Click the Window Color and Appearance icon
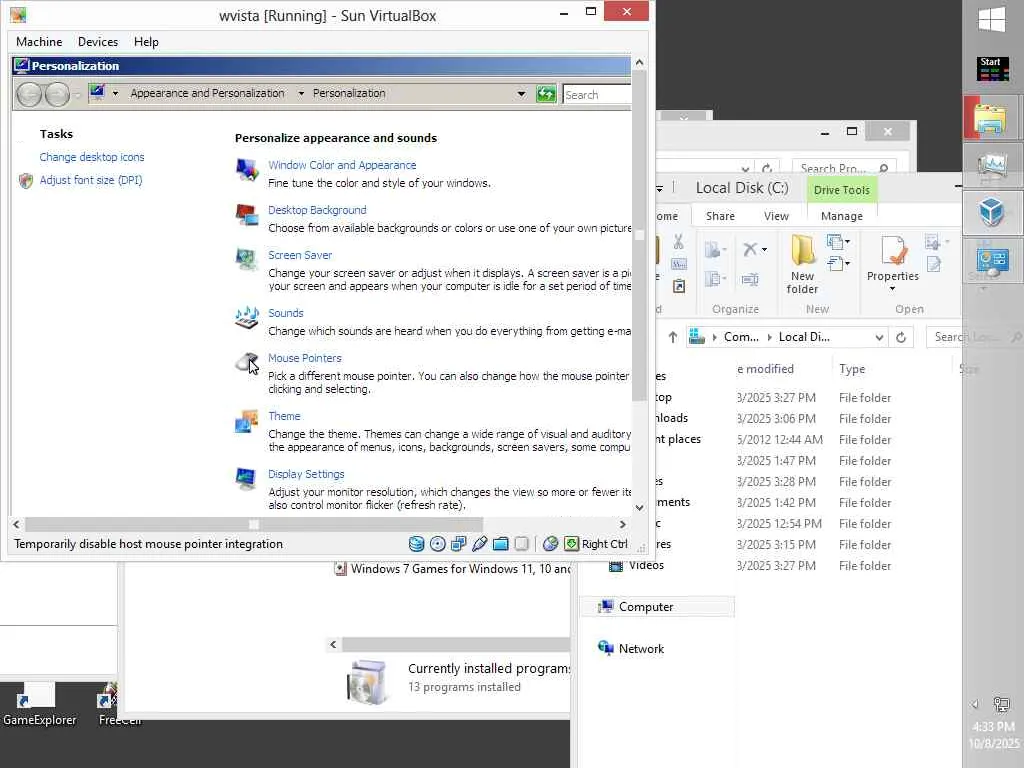The height and width of the screenshot is (768, 1024). (x=247, y=170)
